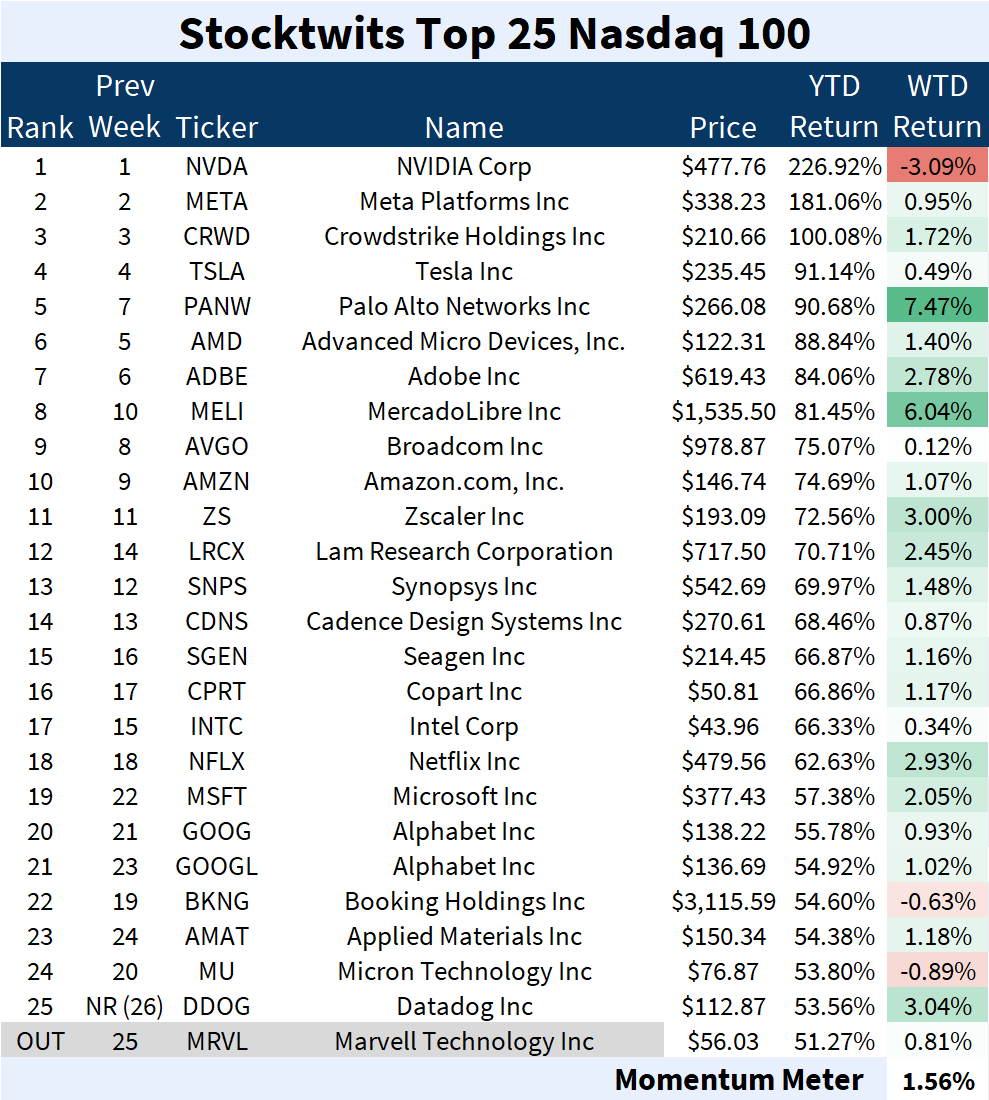The height and width of the screenshot is (1100, 989).
Task: Select 'Lam Research Corporation' name cell
Action: click(x=464, y=552)
